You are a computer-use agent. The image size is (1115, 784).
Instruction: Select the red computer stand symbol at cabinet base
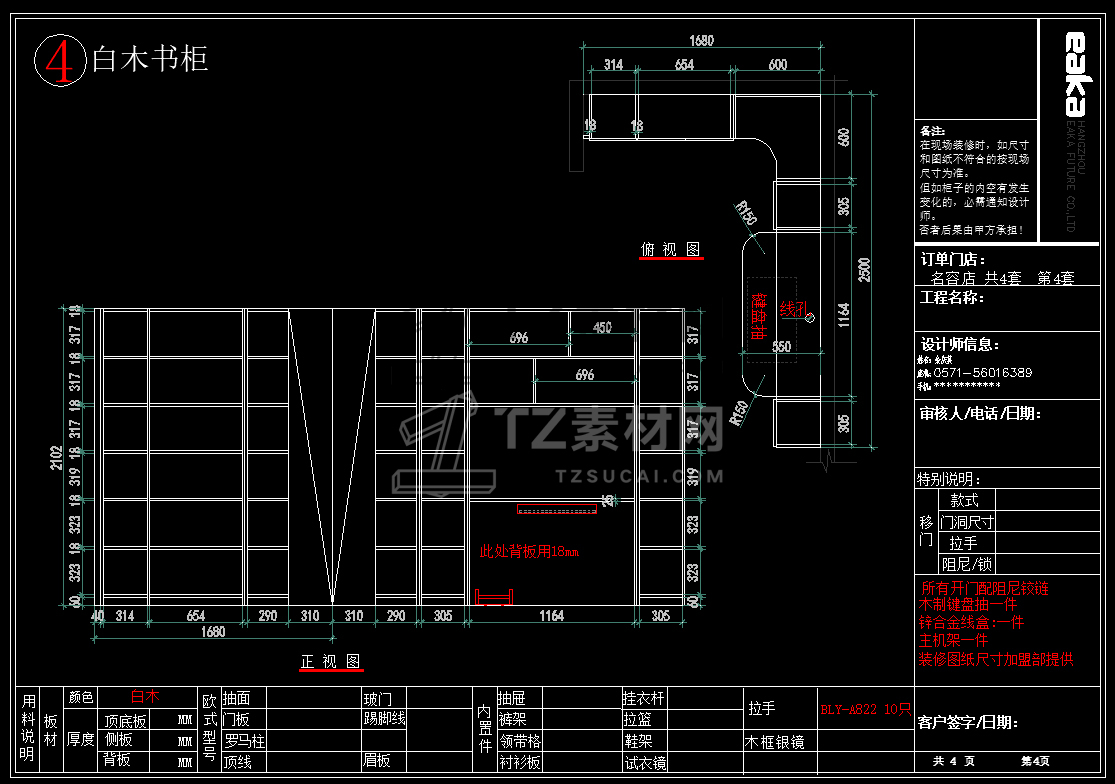click(494, 597)
